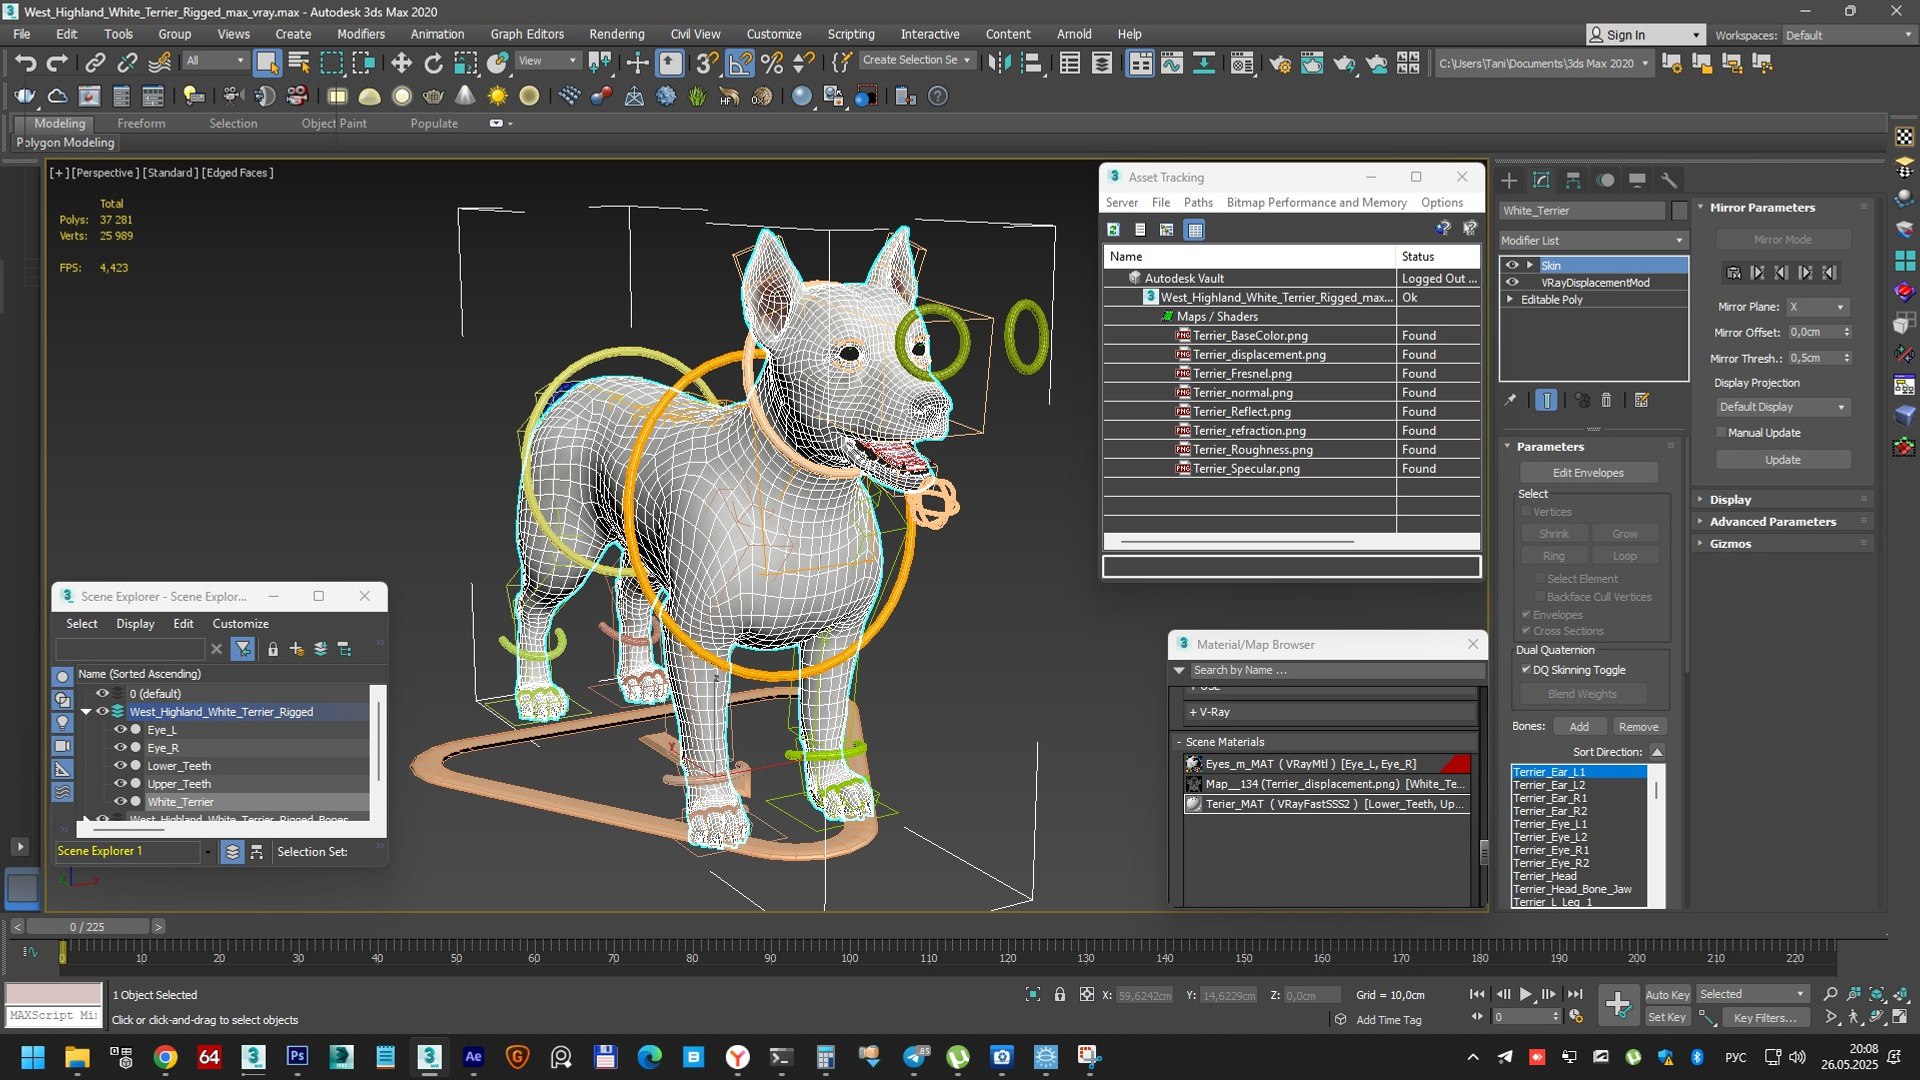1920x1080 pixels.
Task: Click Remove modifier trash icon
Action: [x=1606, y=400]
